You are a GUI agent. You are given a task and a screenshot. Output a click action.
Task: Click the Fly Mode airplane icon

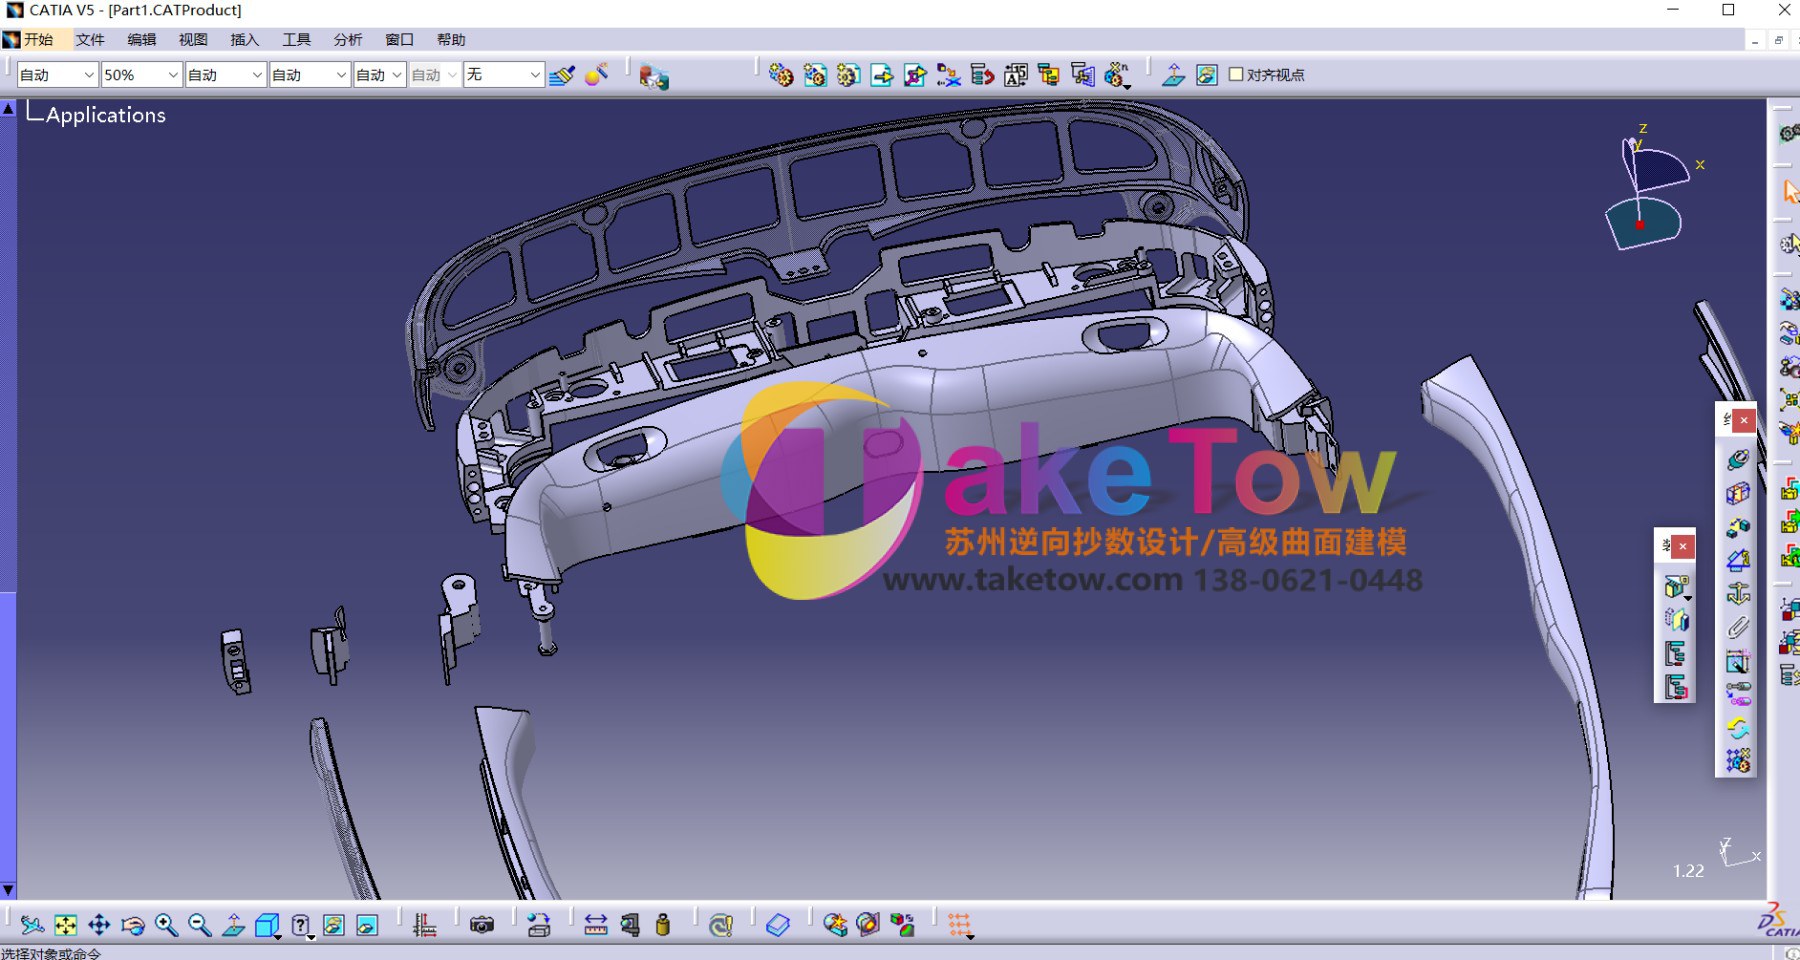(x=32, y=925)
